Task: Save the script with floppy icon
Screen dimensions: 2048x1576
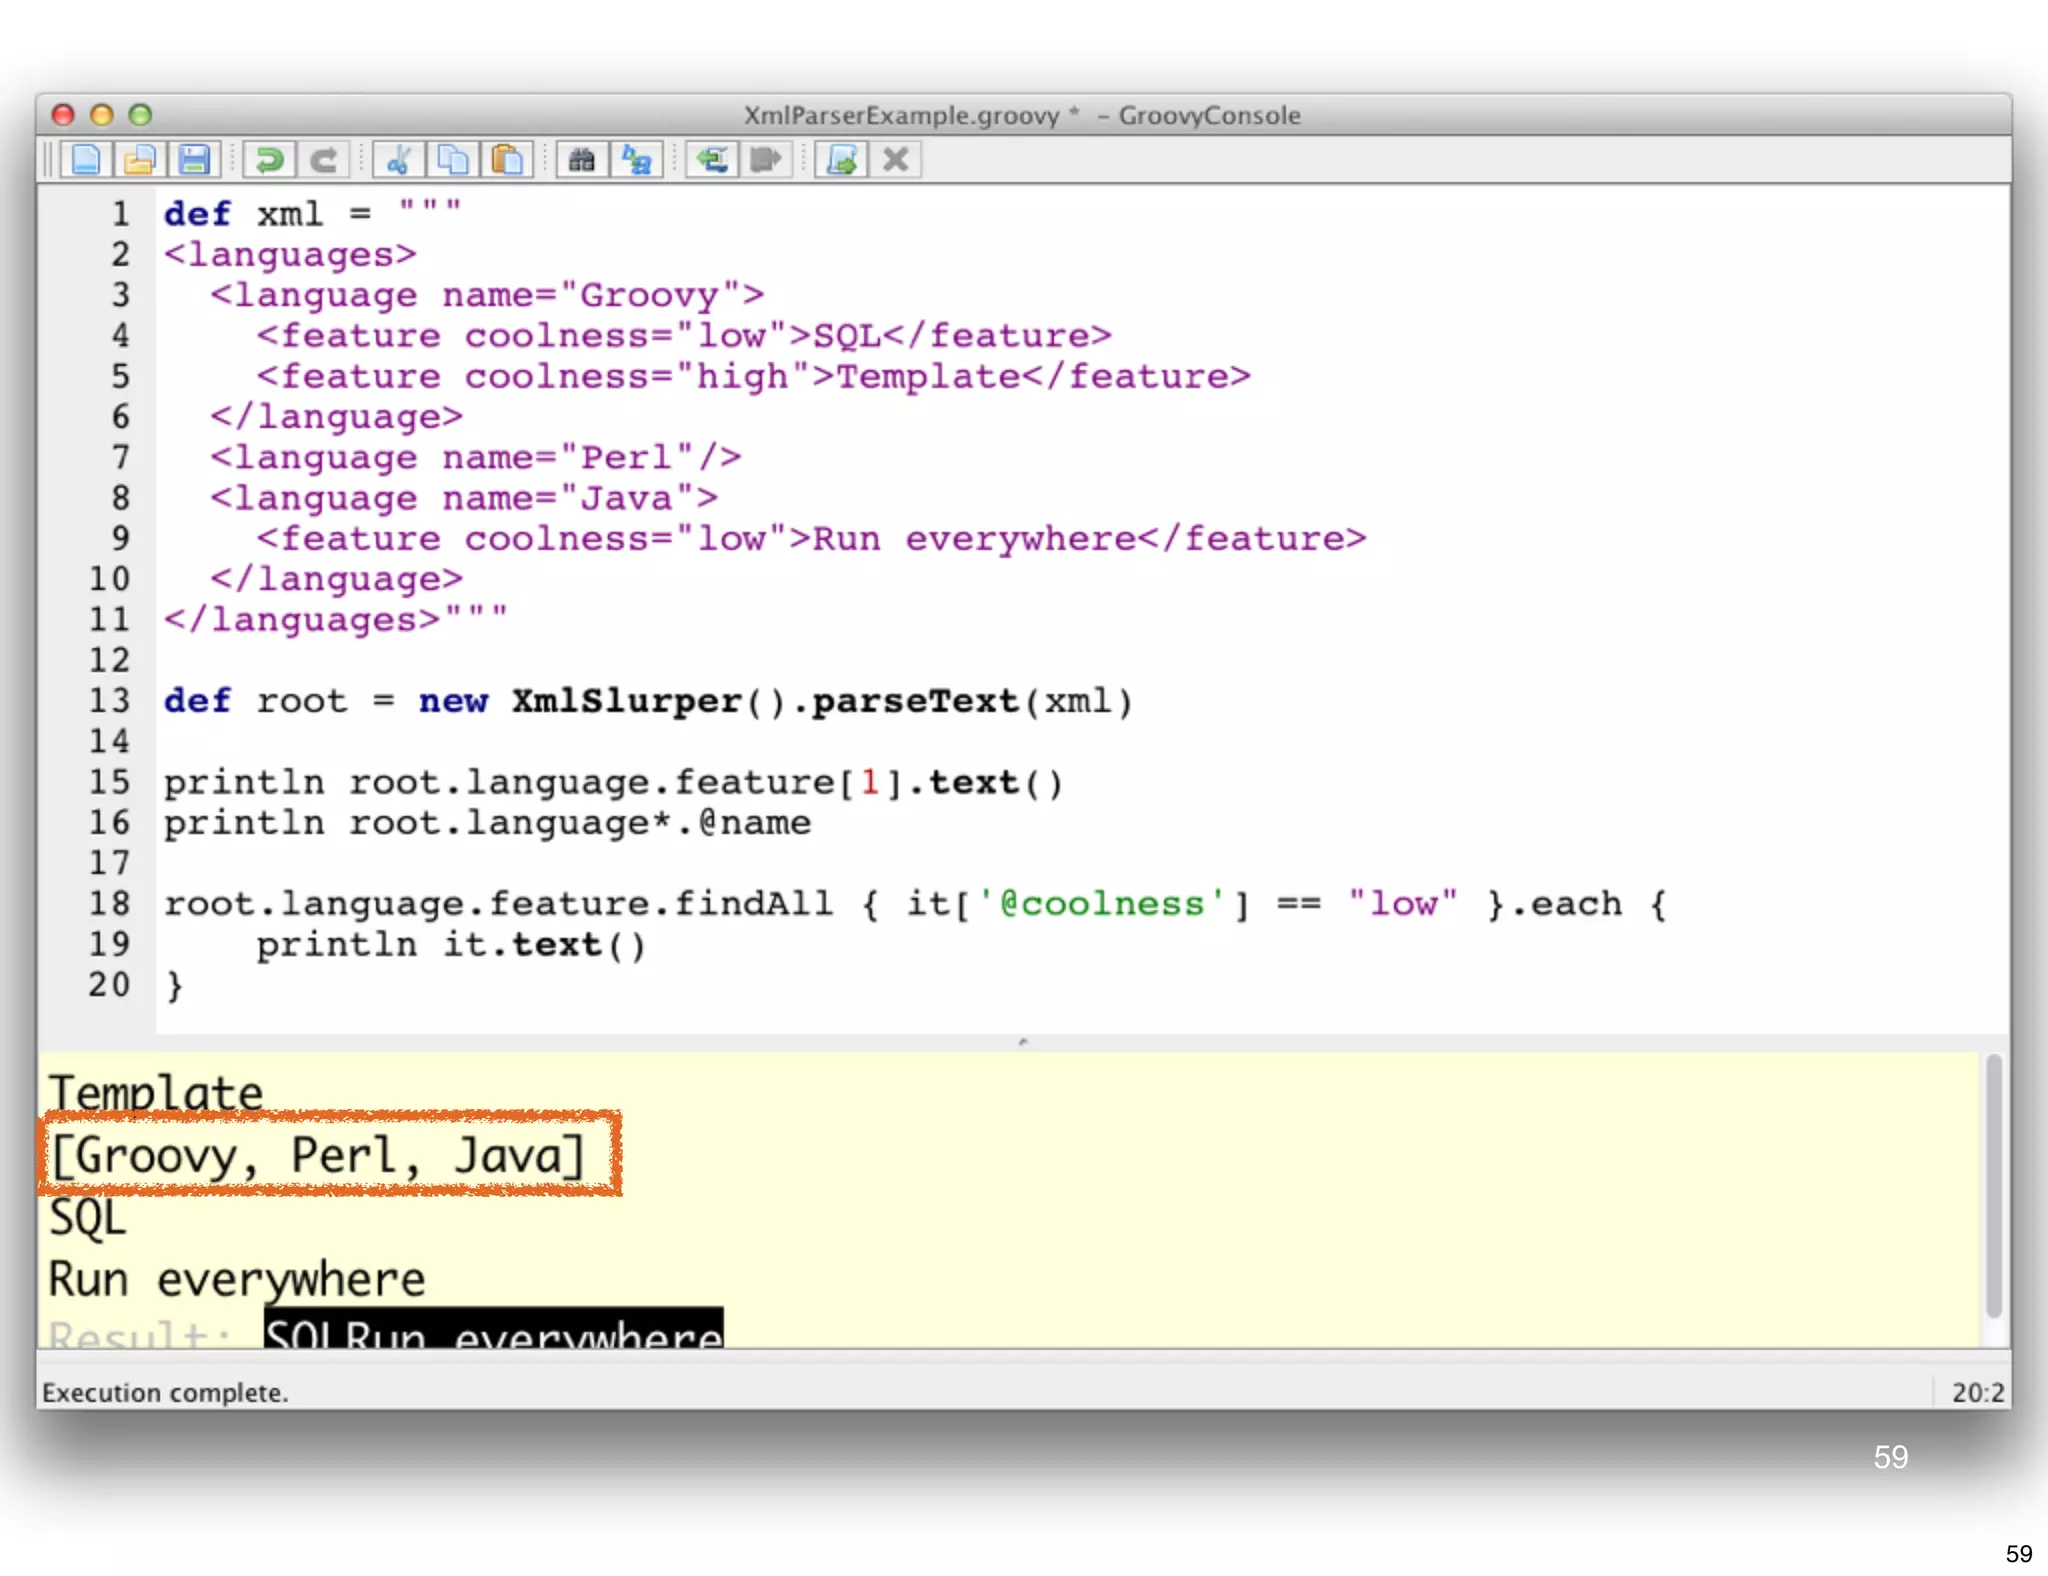Action: 194,160
